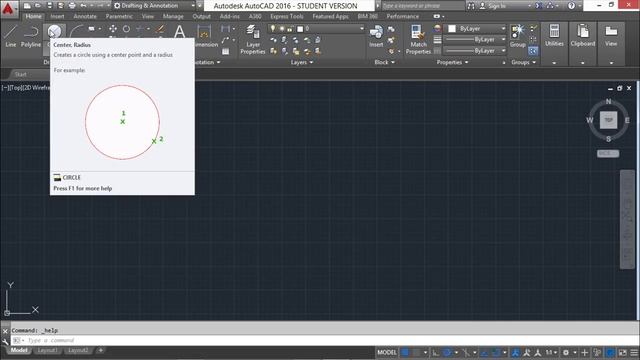Click the WCS label under ViewCube
This screenshot has height=360, width=640.
tap(608, 153)
